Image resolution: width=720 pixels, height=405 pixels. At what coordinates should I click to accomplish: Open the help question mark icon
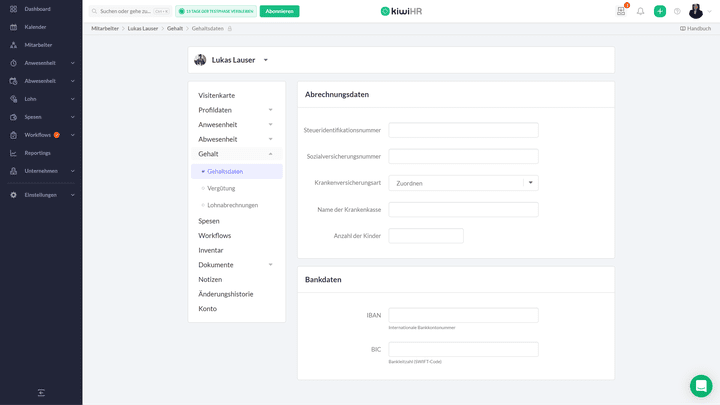pos(677,11)
